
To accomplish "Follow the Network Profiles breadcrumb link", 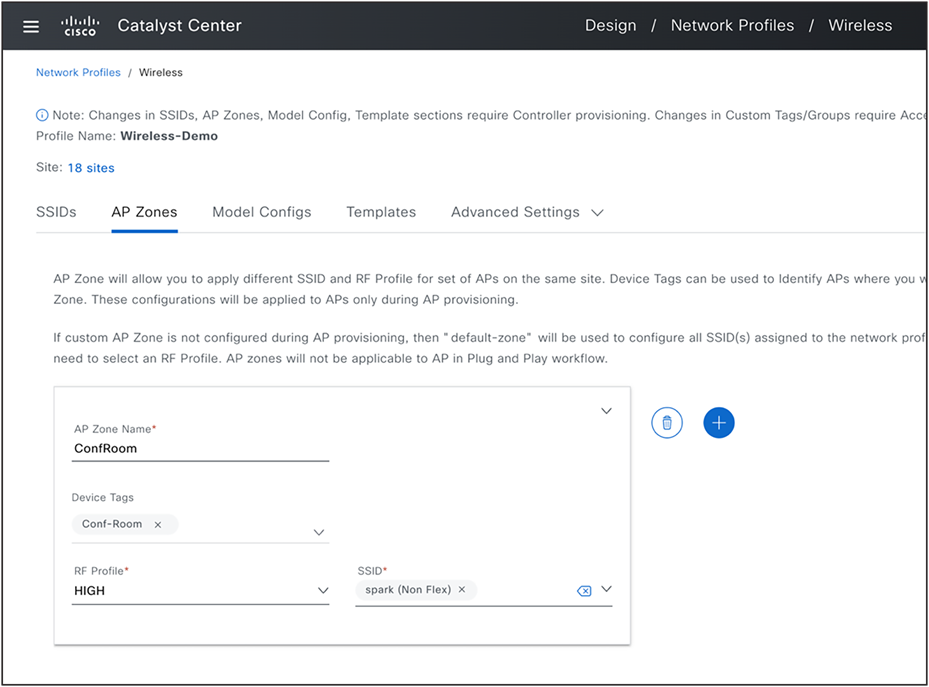I will pyautogui.click(x=78, y=72).
